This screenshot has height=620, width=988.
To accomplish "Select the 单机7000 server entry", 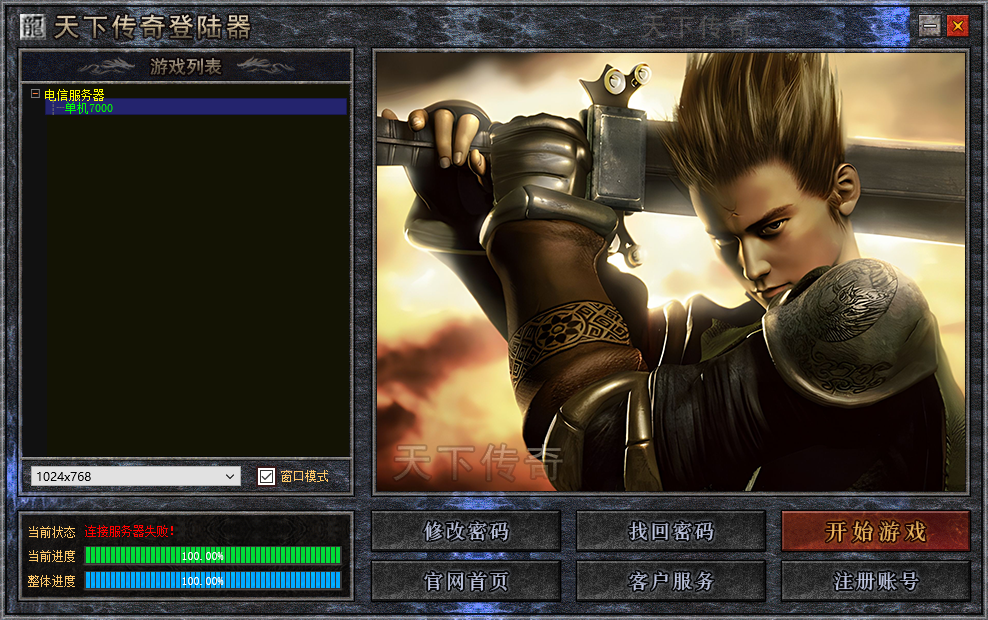I will tap(90, 107).
